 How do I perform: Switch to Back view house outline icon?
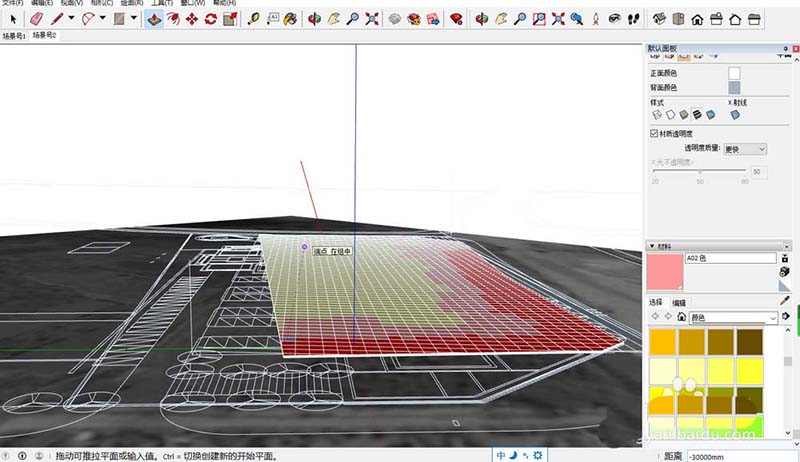pyautogui.click(x=735, y=19)
